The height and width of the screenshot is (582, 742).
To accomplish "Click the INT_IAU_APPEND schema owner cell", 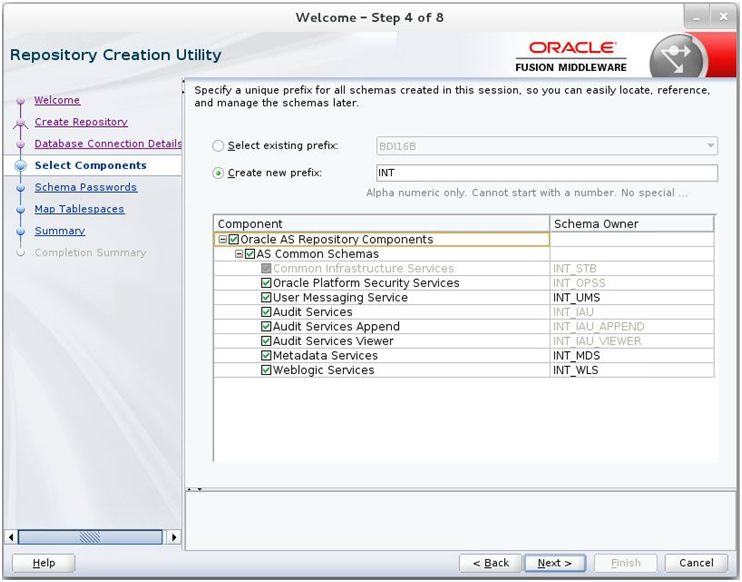I will [632, 326].
